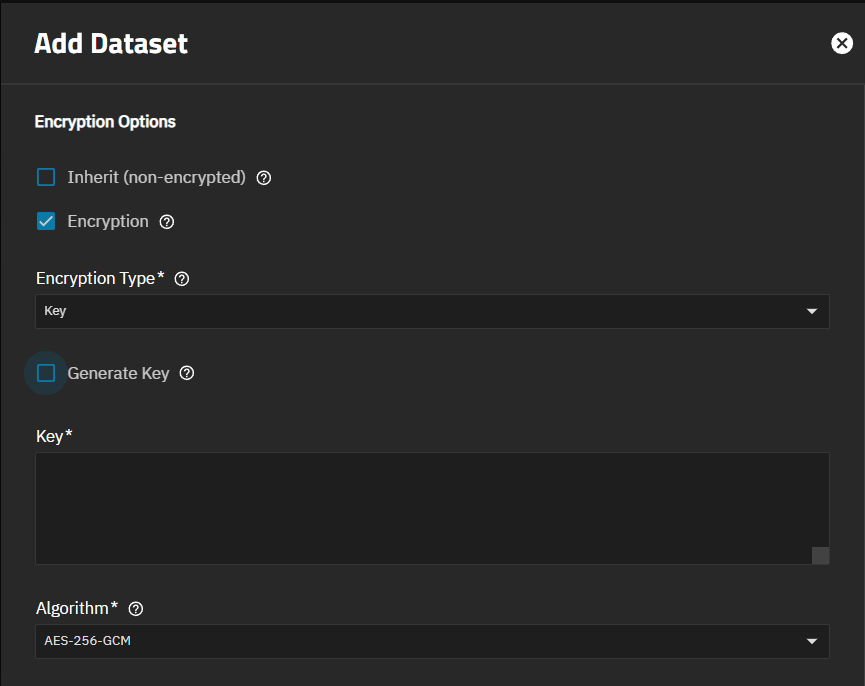
Task: Dismiss the dialog using the X icon
Action: [841, 43]
